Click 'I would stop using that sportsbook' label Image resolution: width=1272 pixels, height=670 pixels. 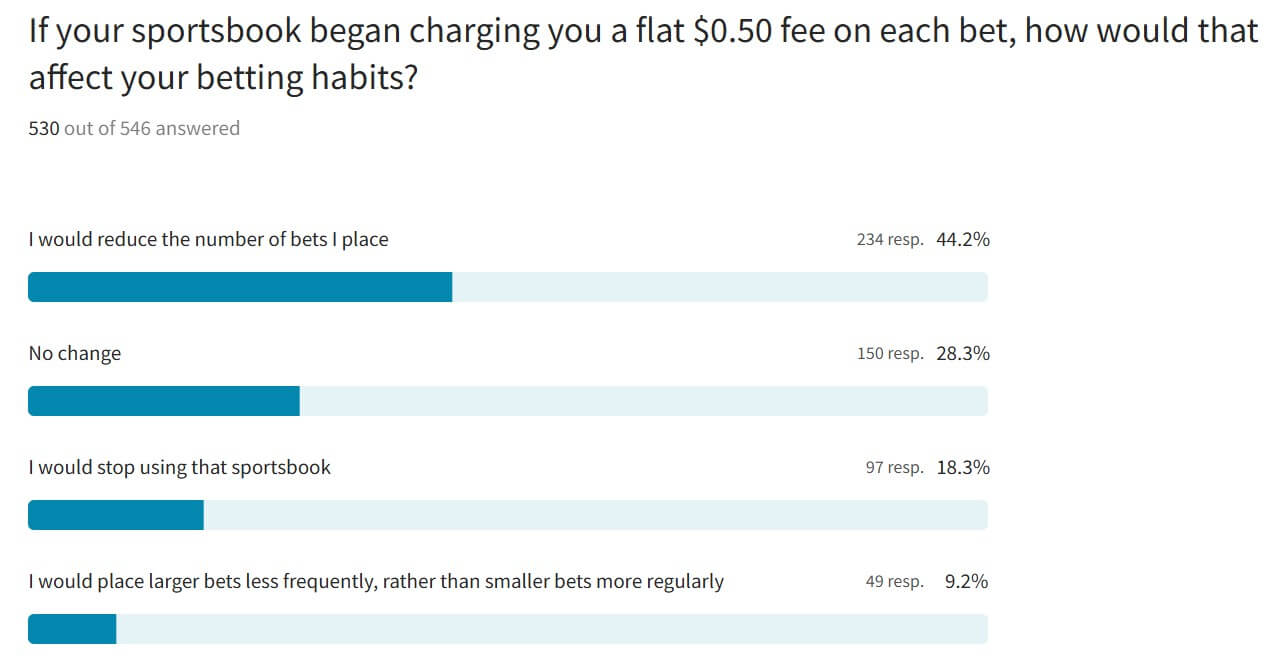click(x=180, y=468)
